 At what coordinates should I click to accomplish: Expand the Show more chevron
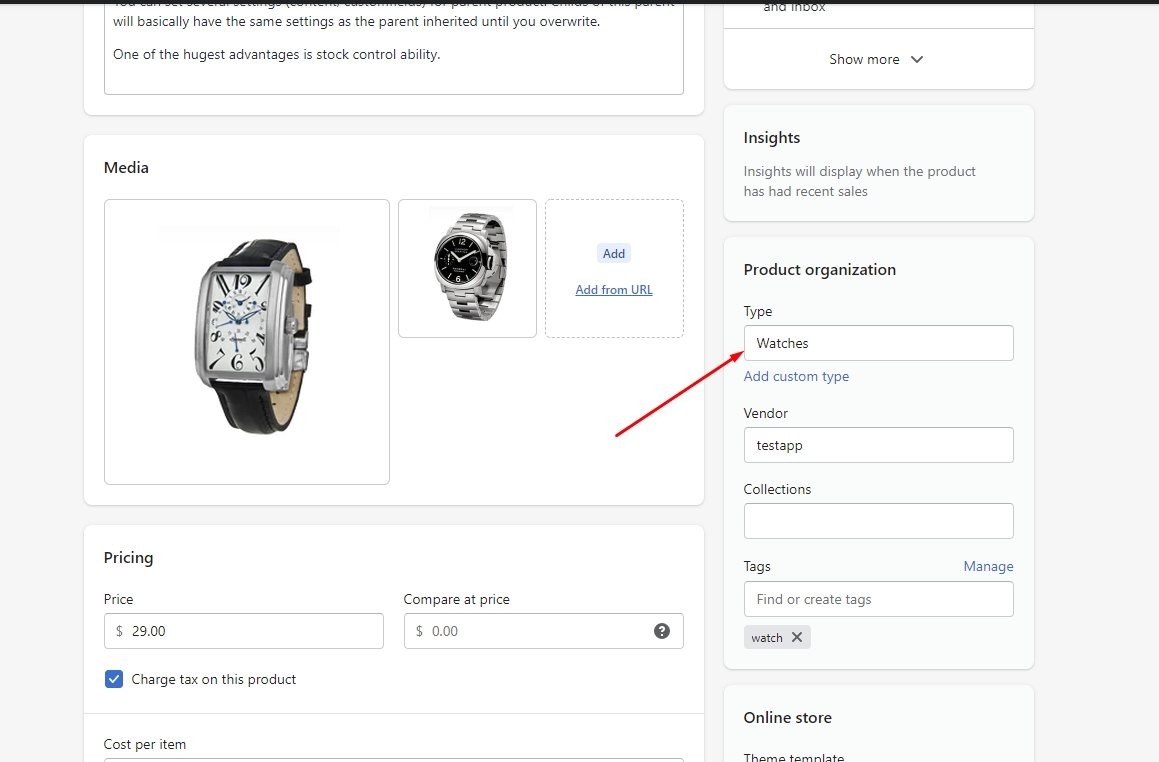coord(917,60)
